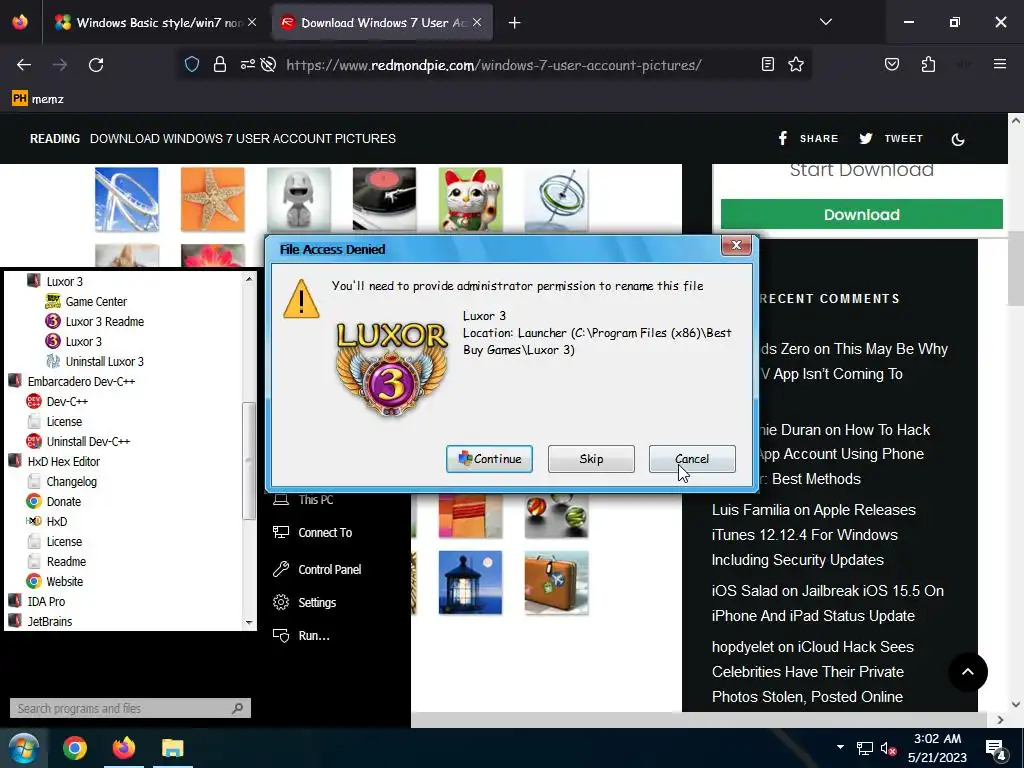Screen dimensions: 1024x768
Task: Open Game Center in start menu
Action: coord(86,302)
